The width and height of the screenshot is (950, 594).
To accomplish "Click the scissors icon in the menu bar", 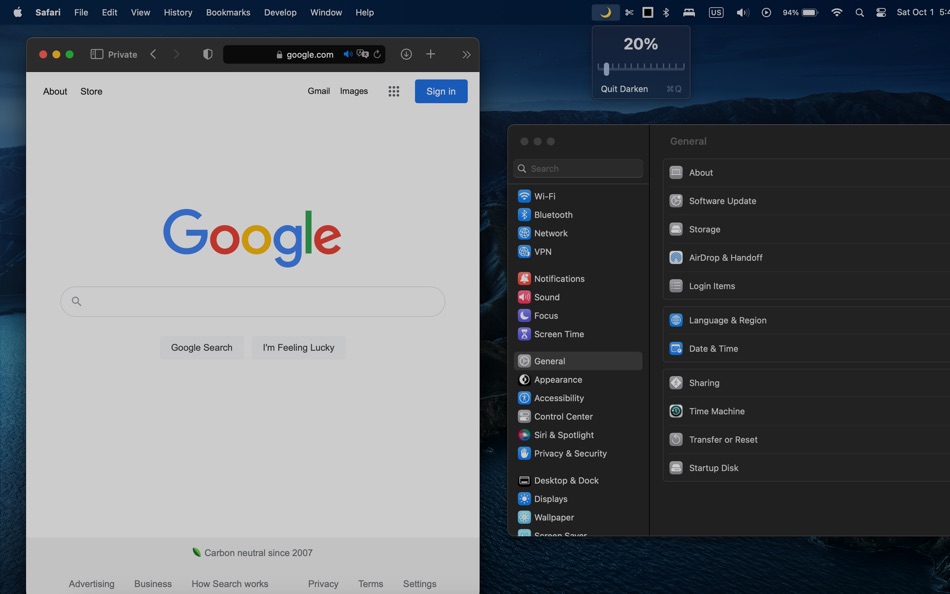I will click(x=629, y=12).
